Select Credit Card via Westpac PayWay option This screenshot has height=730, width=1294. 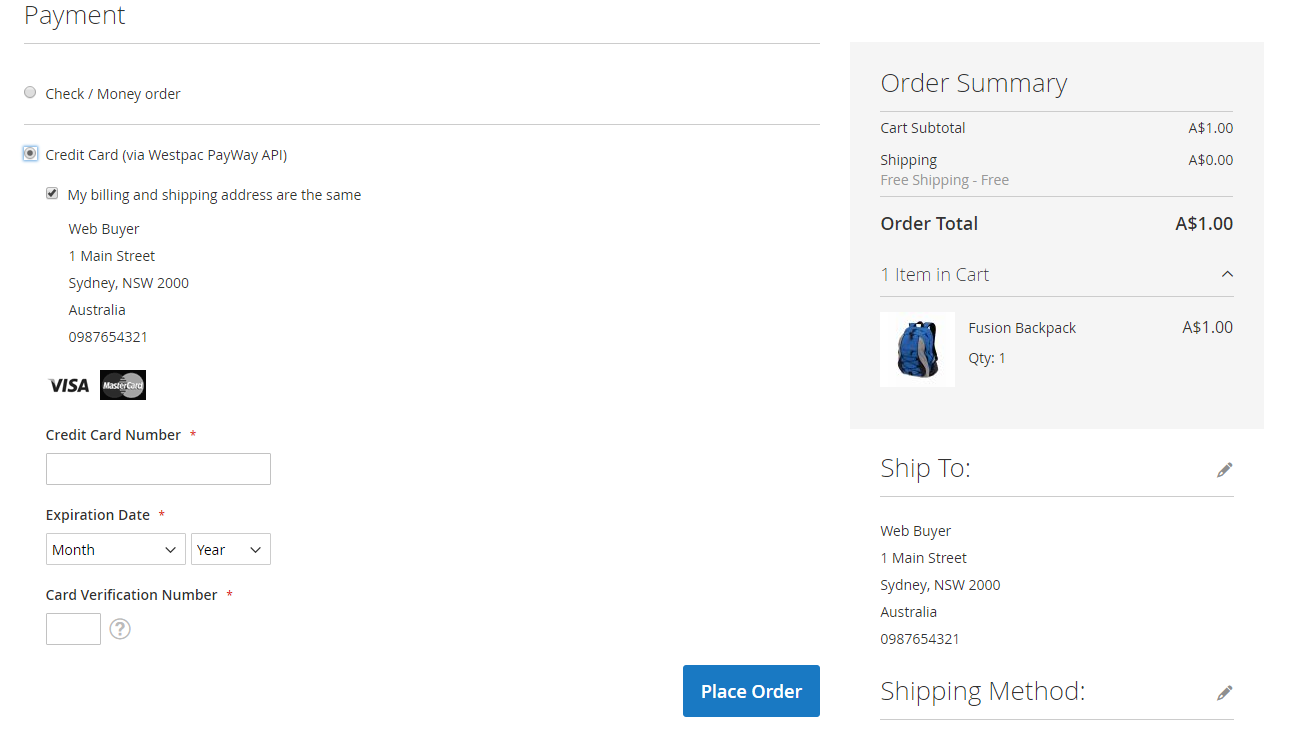pos(30,153)
